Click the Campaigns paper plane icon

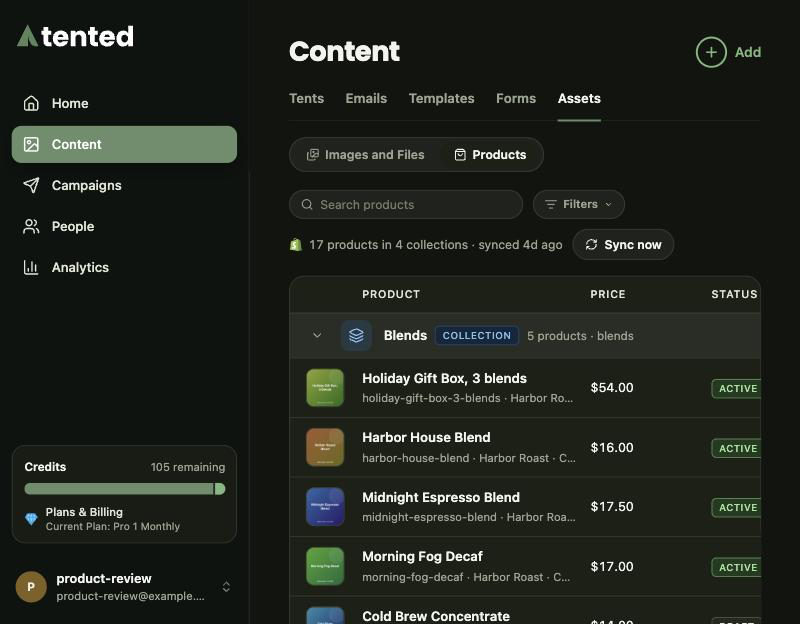tap(31, 185)
